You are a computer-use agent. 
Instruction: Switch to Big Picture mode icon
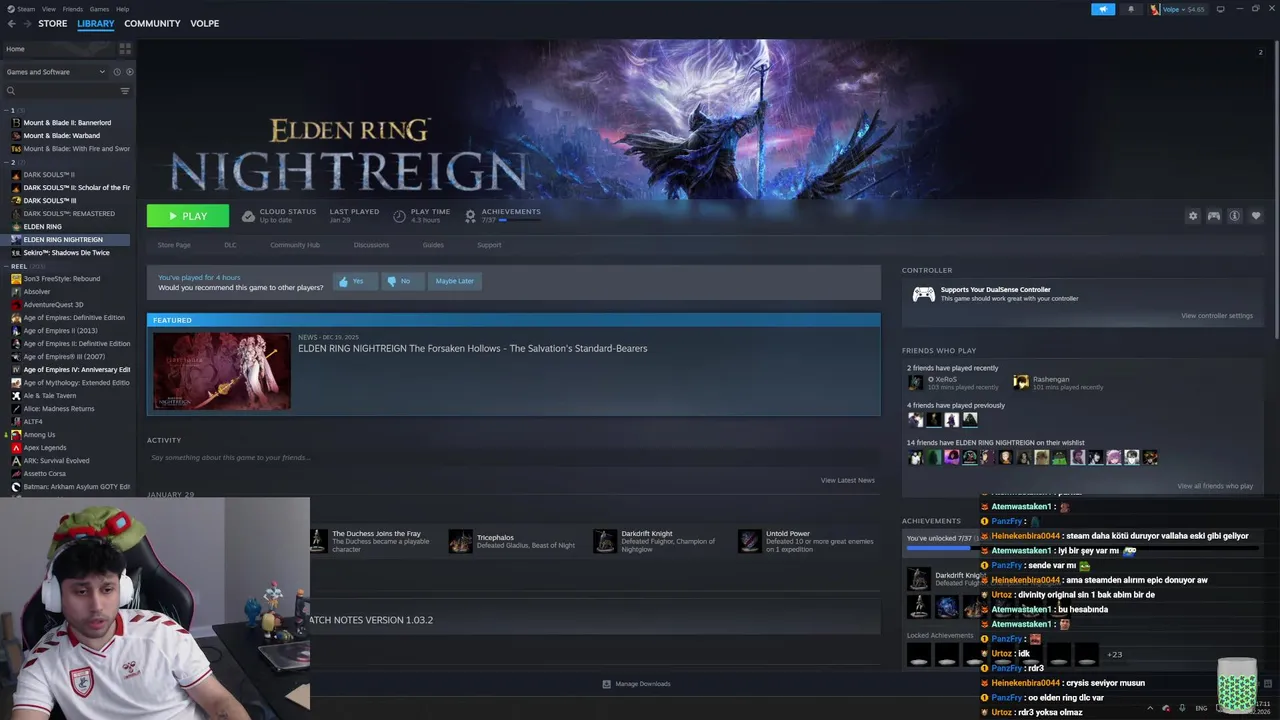(1220, 9)
